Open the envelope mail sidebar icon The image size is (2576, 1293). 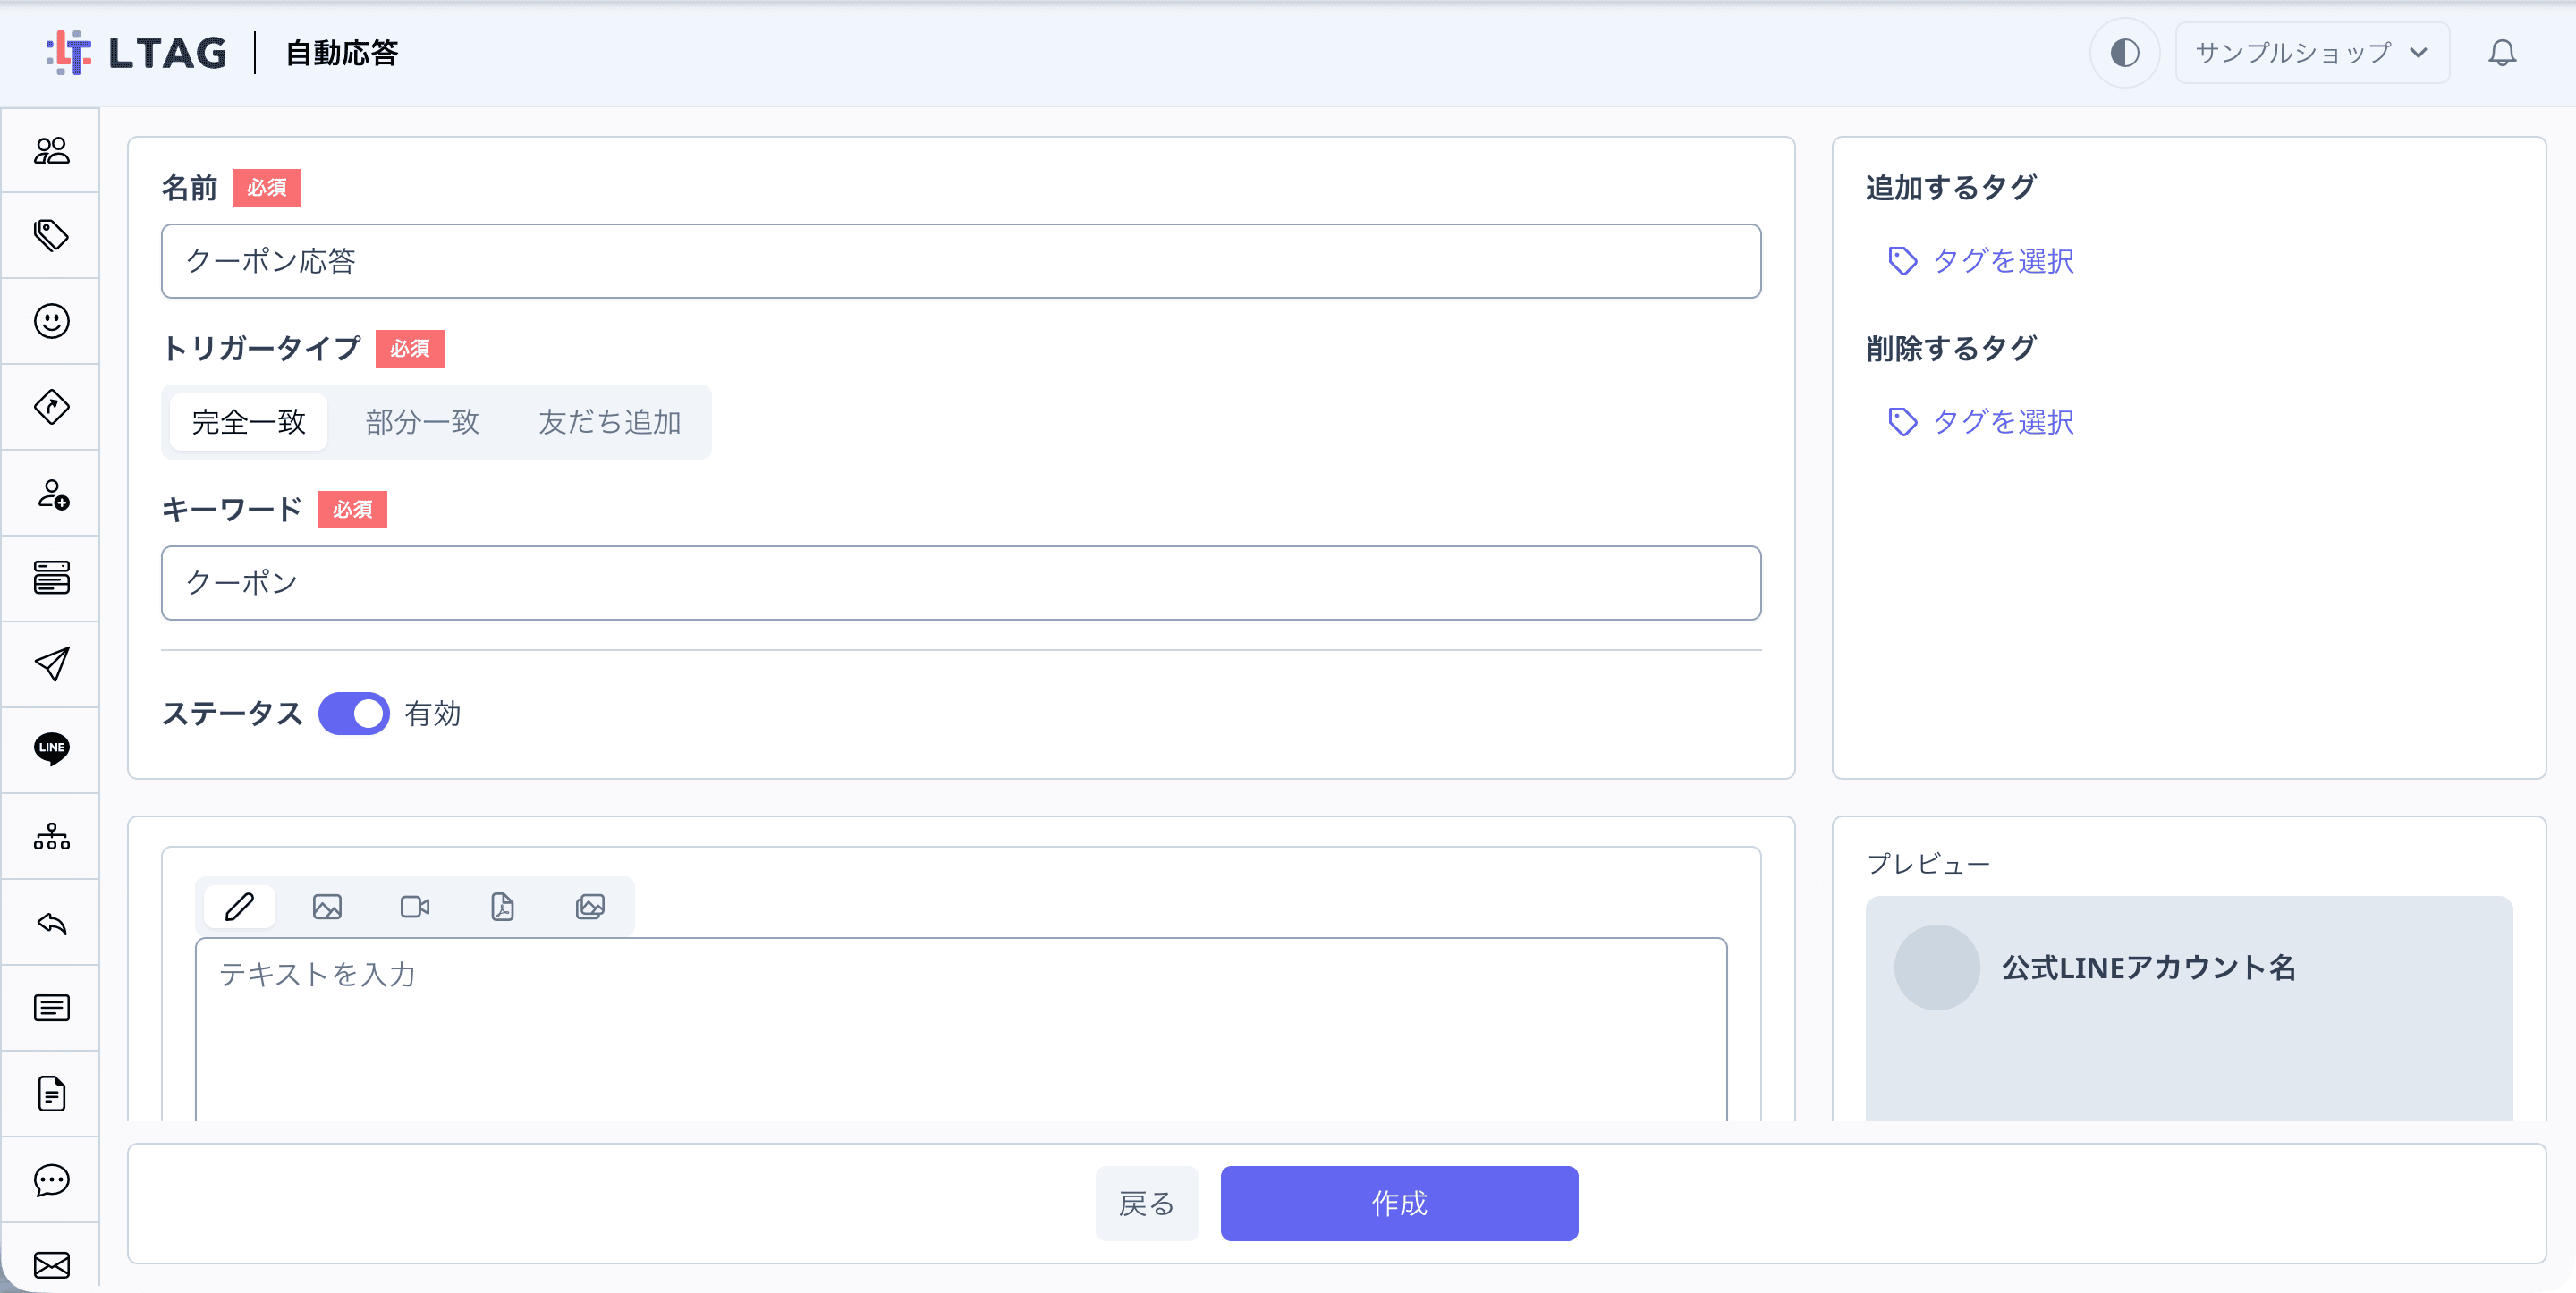coord(51,1265)
